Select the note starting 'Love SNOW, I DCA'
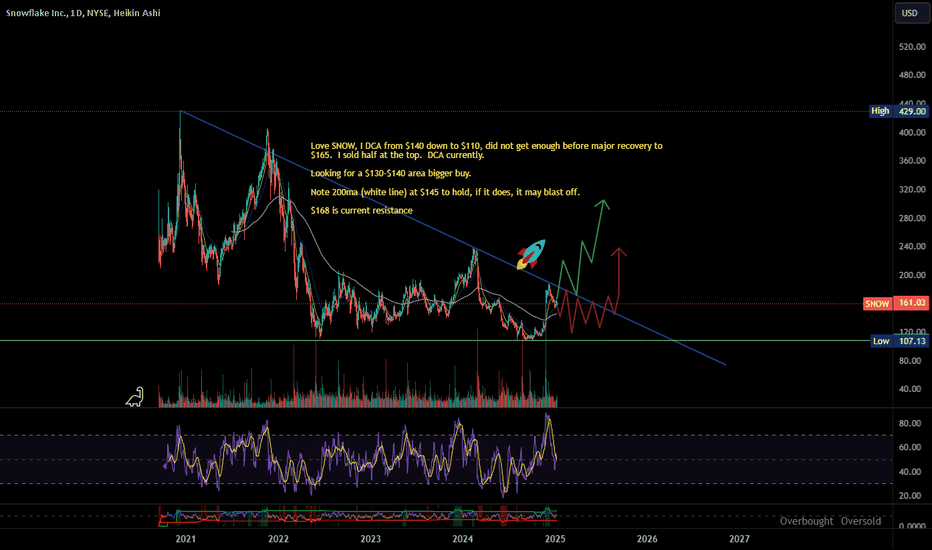 pyautogui.click(x=486, y=150)
